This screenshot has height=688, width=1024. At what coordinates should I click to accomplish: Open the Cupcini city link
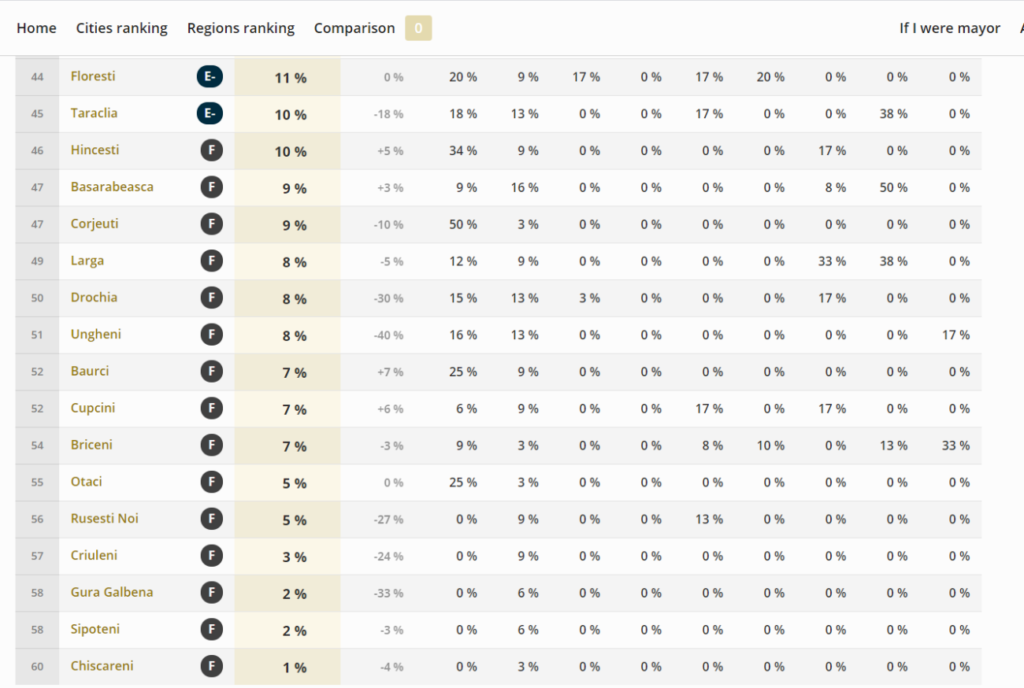coord(93,408)
